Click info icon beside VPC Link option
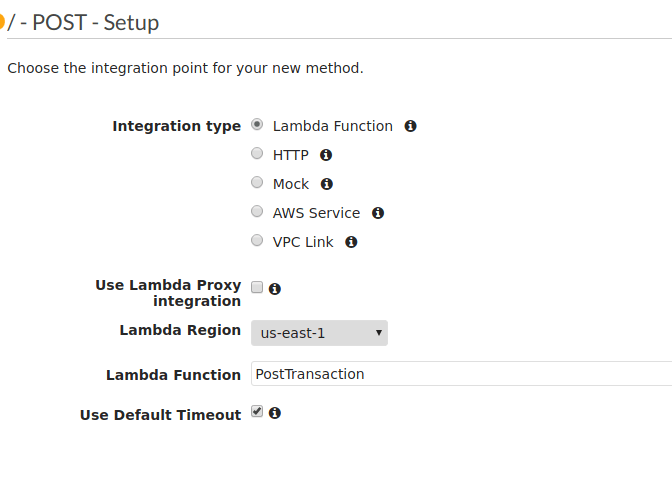This screenshot has height=492, width=672. click(x=351, y=242)
